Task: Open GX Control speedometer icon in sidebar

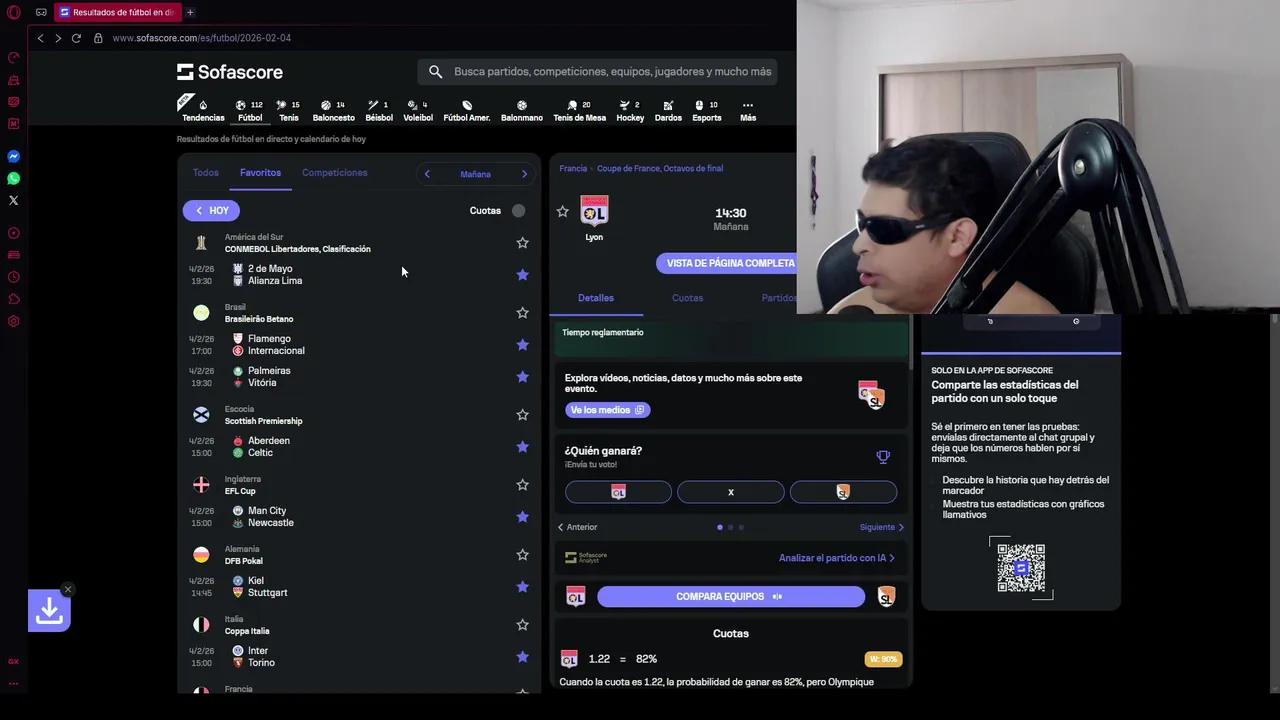Action: [14, 57]
